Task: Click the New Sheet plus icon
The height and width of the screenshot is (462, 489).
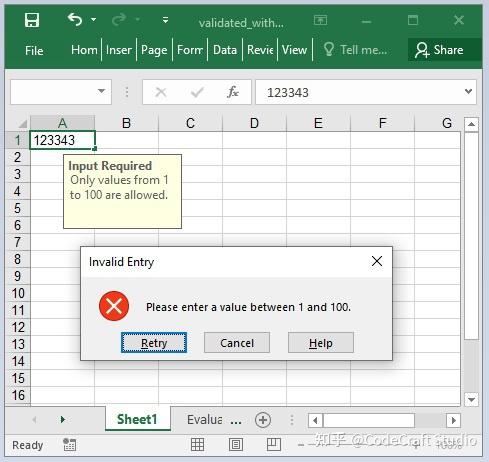Action: point(263,420)
